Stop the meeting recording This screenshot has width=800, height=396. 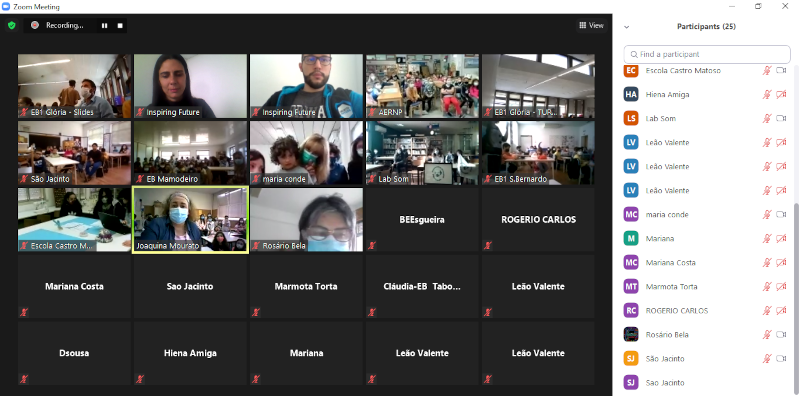(120, 26)
